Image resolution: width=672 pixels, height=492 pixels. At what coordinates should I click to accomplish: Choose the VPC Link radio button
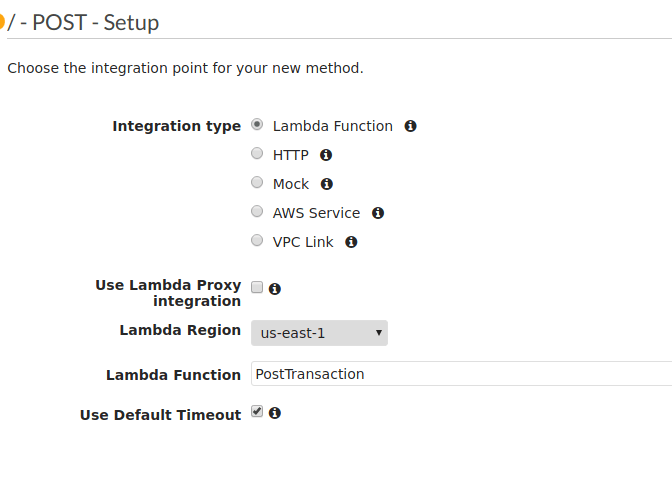257,241
